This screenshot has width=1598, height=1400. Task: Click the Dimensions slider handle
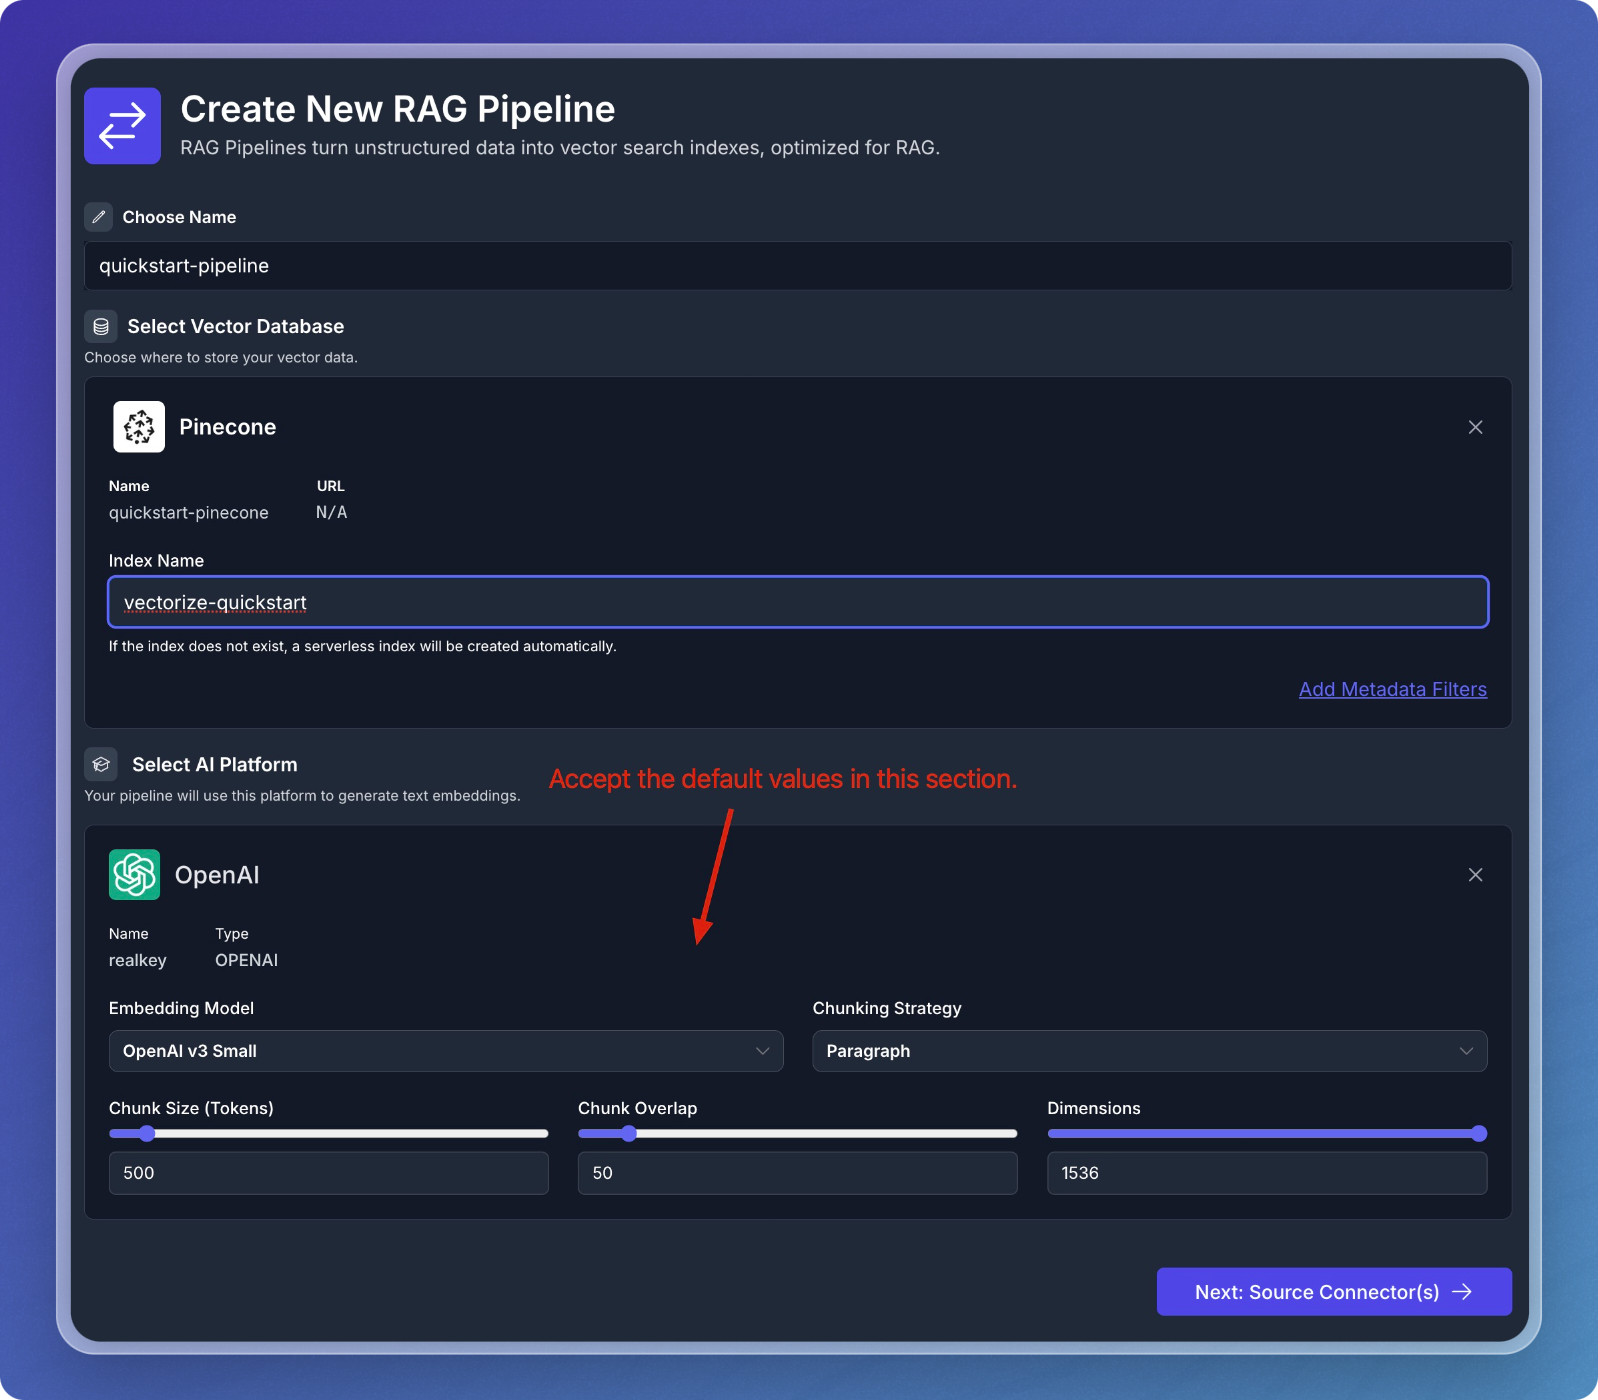point(1479,1133)
